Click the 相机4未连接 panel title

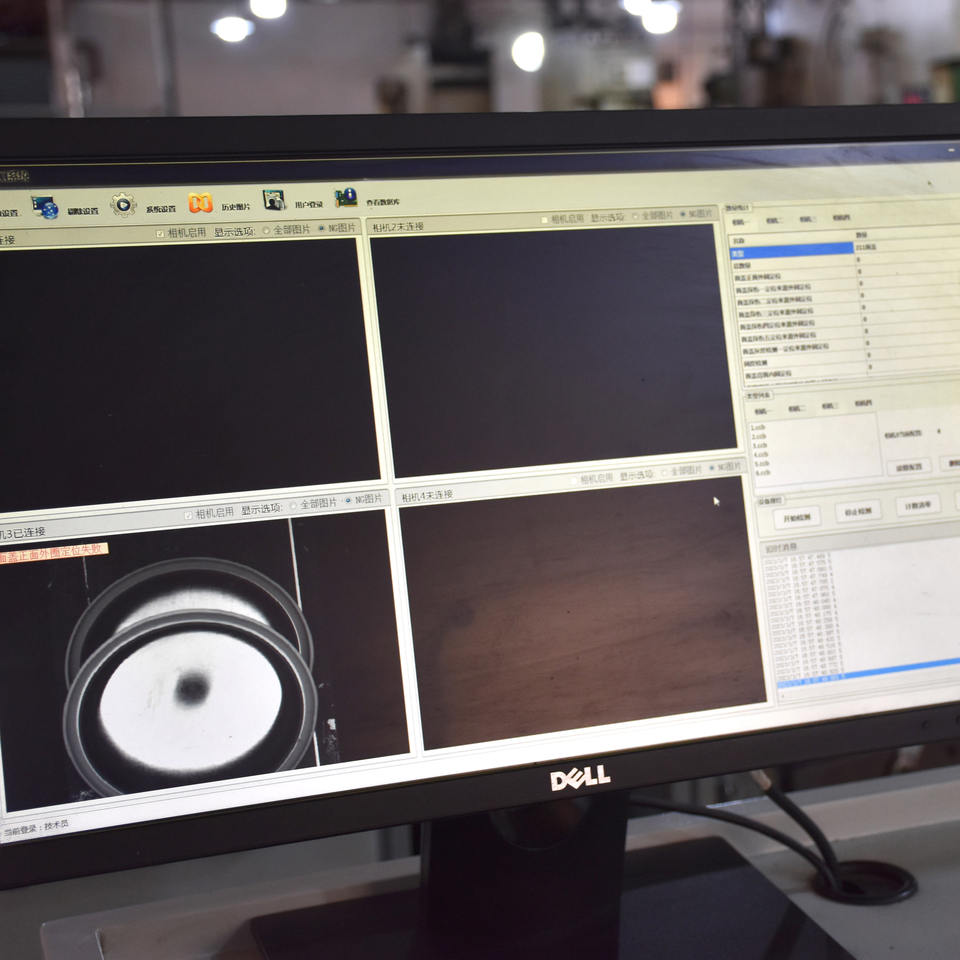pyautogui.click(x=427, y=496)
